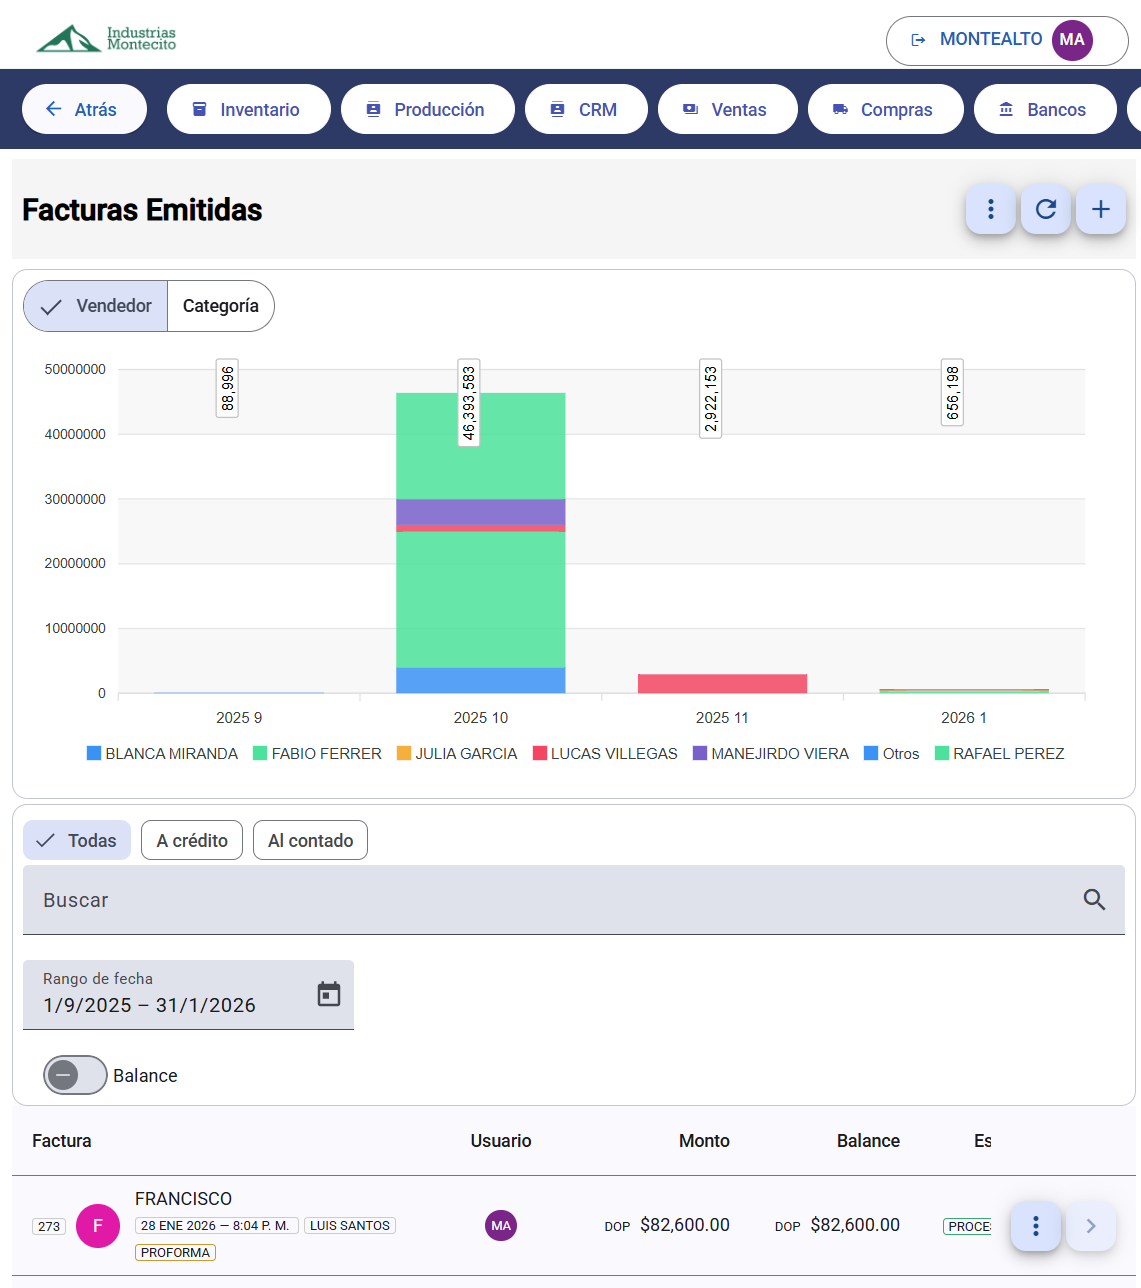Create a new invoice with the plus icon

pos(1100,210)
